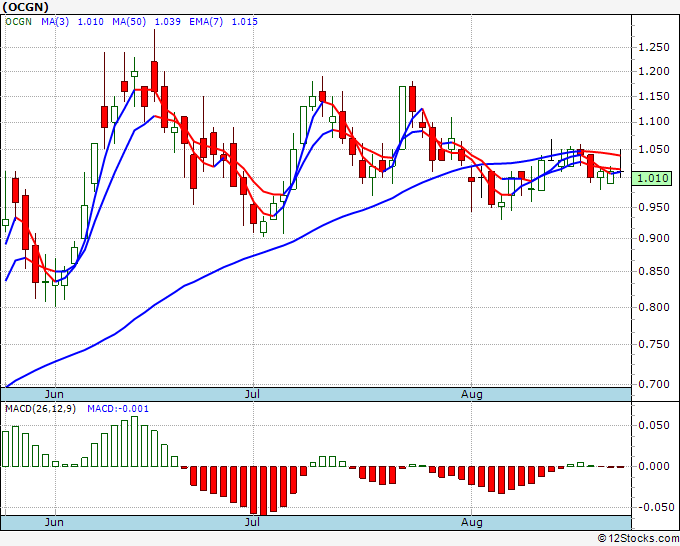Viewport: 680px width, 546px height.
Task: Click the MACD(26,12,9) indicator label
Action: click(40, 409)
